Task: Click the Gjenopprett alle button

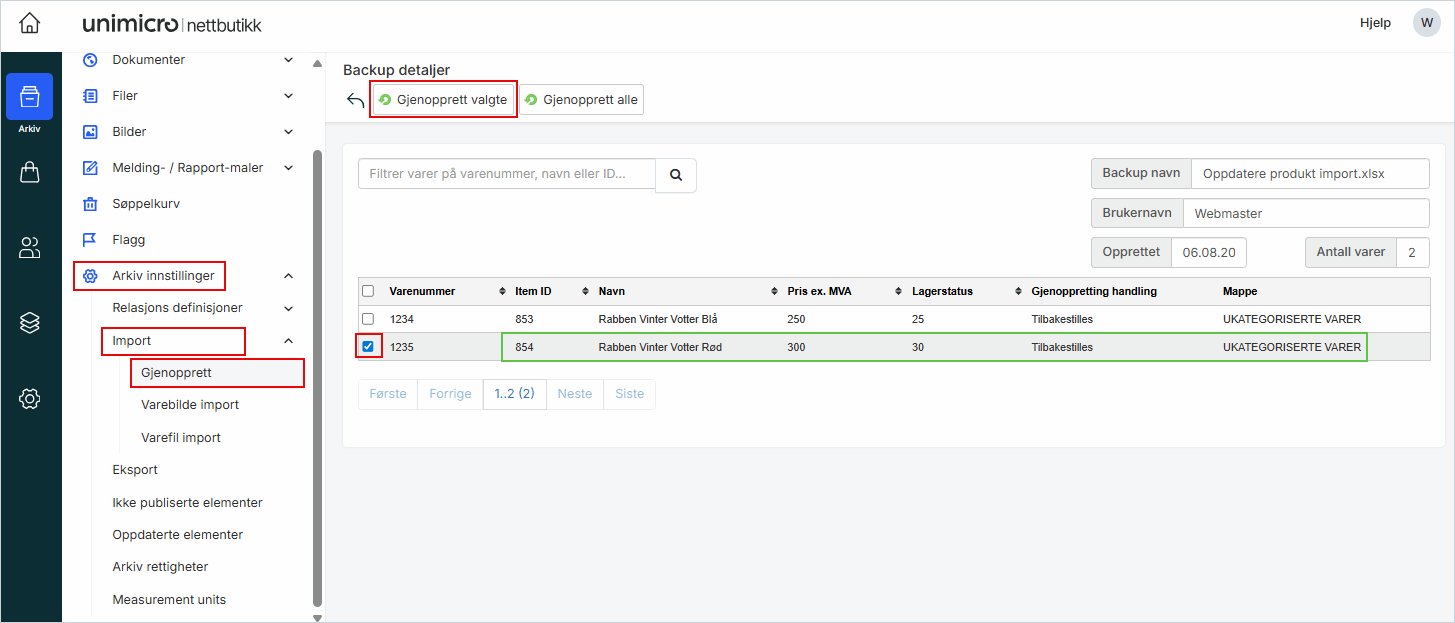Action: (581, 100)
